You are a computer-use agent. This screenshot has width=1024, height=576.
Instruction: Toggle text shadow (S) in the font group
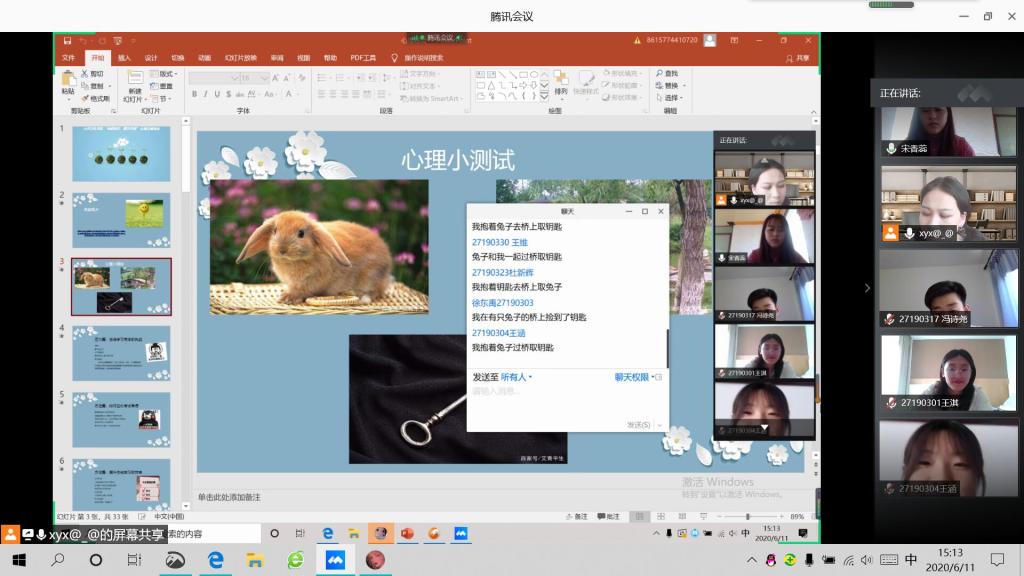tap(228, 94)
